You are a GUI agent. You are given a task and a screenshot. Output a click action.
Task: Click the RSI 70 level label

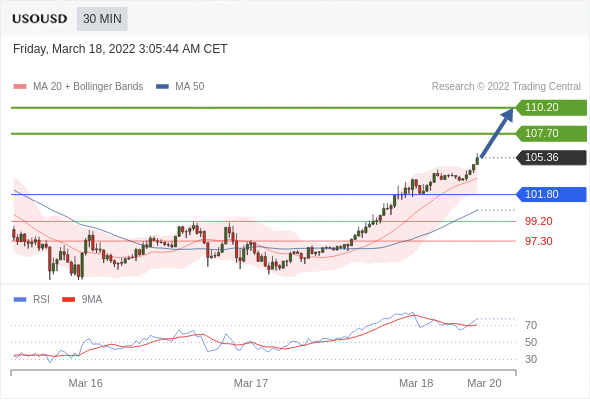[x=531, y=325]
